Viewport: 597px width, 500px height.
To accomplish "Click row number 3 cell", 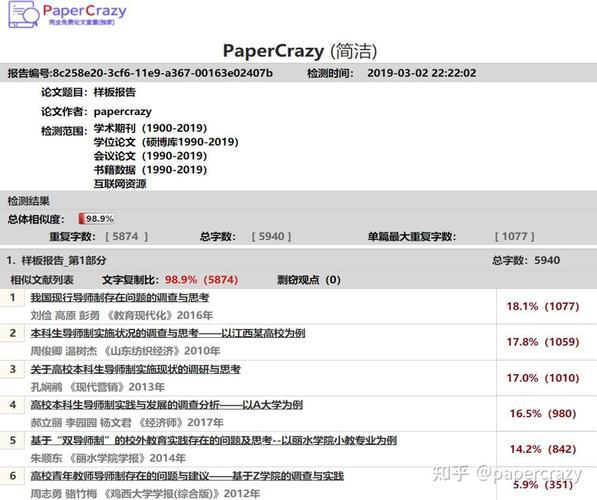I will pos(13,369).
